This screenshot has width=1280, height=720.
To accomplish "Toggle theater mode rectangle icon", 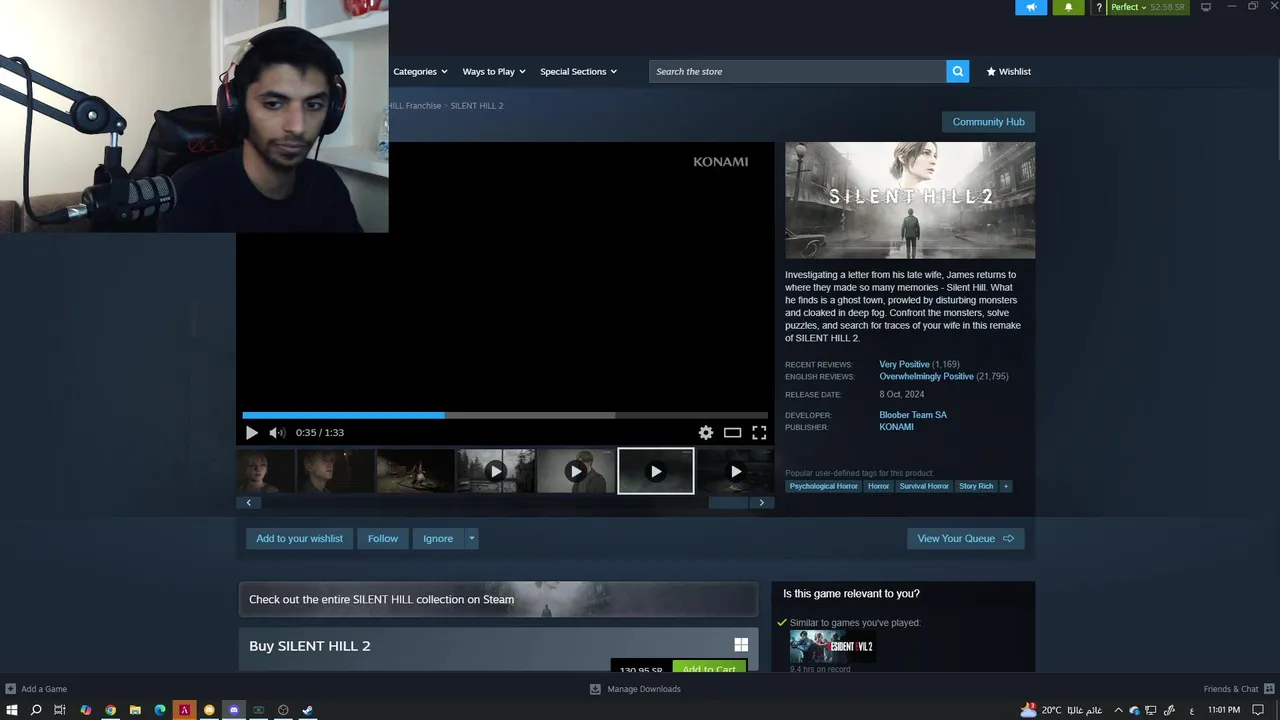I will pyautogui.click(x=732, y=433).
